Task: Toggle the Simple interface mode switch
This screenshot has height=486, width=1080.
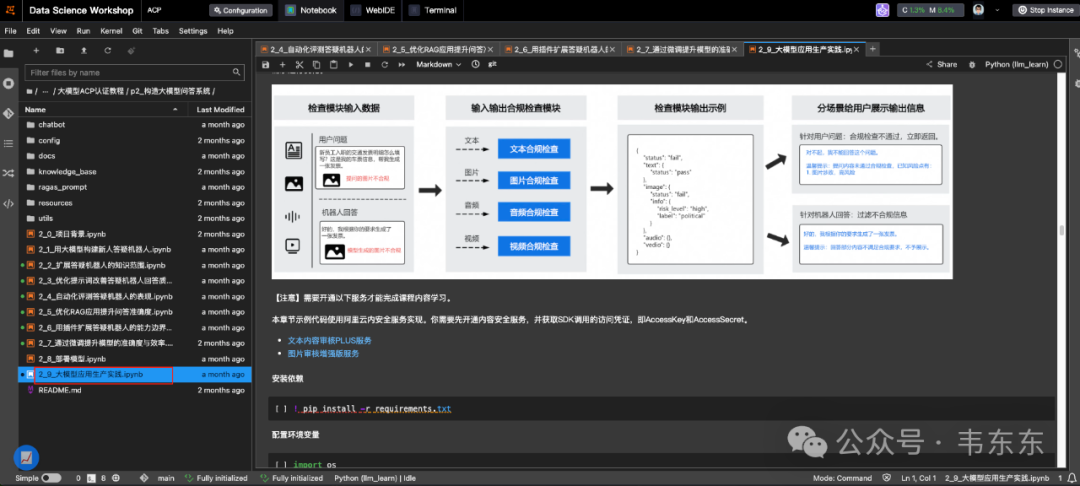Action: click(x=51, y=478)
